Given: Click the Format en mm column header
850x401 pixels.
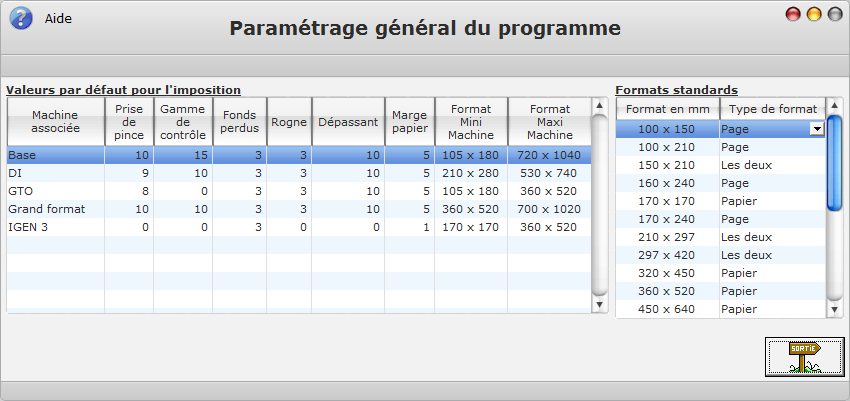Looking at the screenshot, I should [x=667, y=109].
